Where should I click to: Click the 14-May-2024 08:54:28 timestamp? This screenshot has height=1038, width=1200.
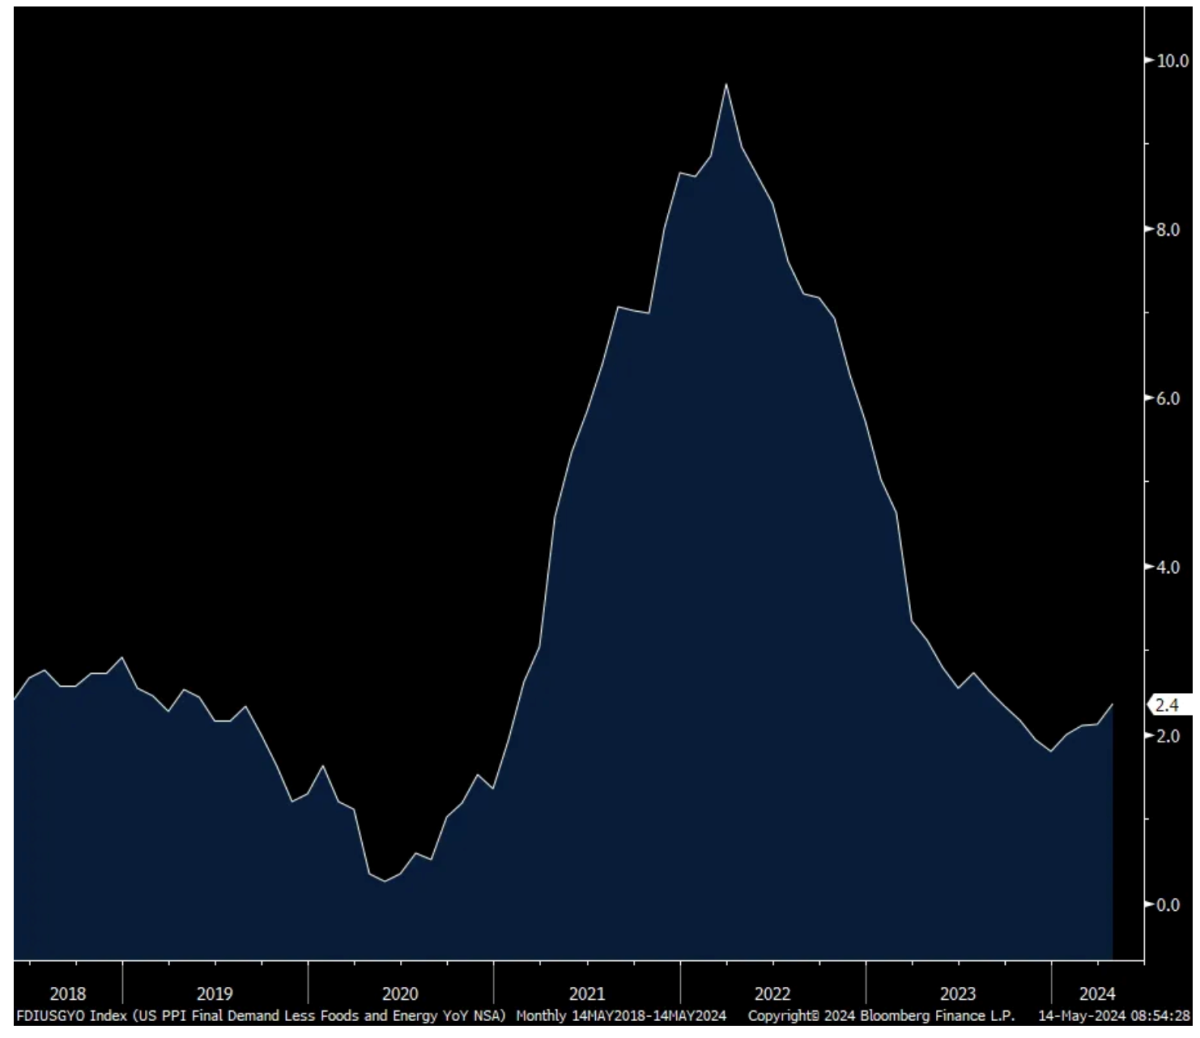pyautogui.click(x=1113, y=1016)
